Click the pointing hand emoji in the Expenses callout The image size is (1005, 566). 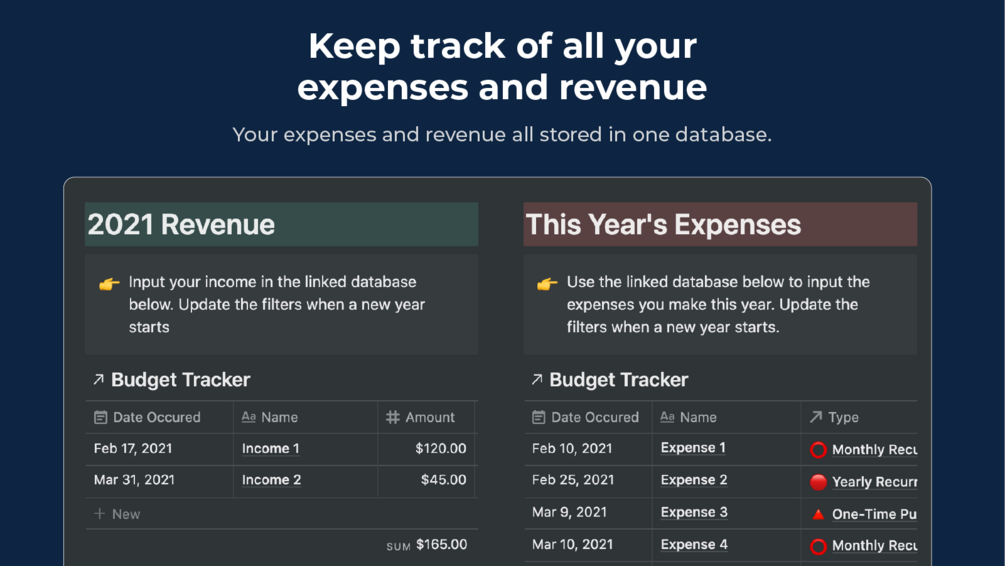pos(547,284)
